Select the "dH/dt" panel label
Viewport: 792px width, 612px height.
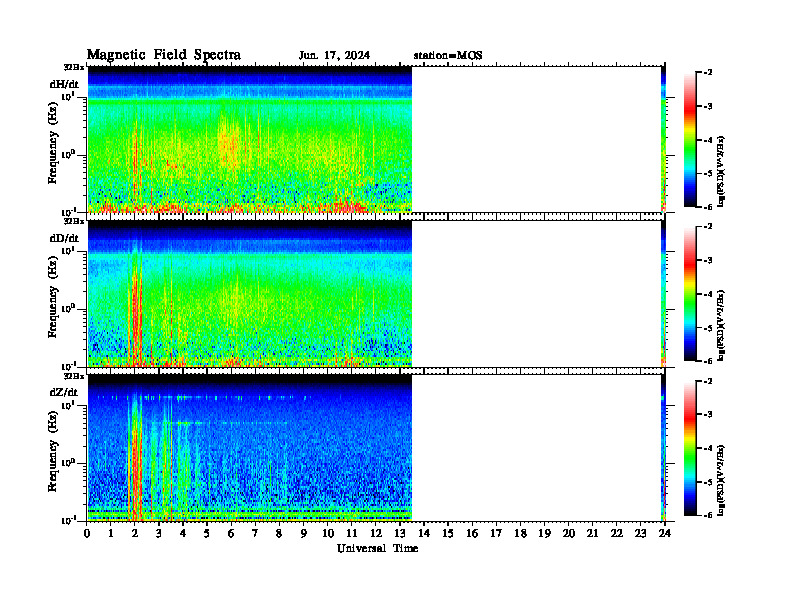64,84
